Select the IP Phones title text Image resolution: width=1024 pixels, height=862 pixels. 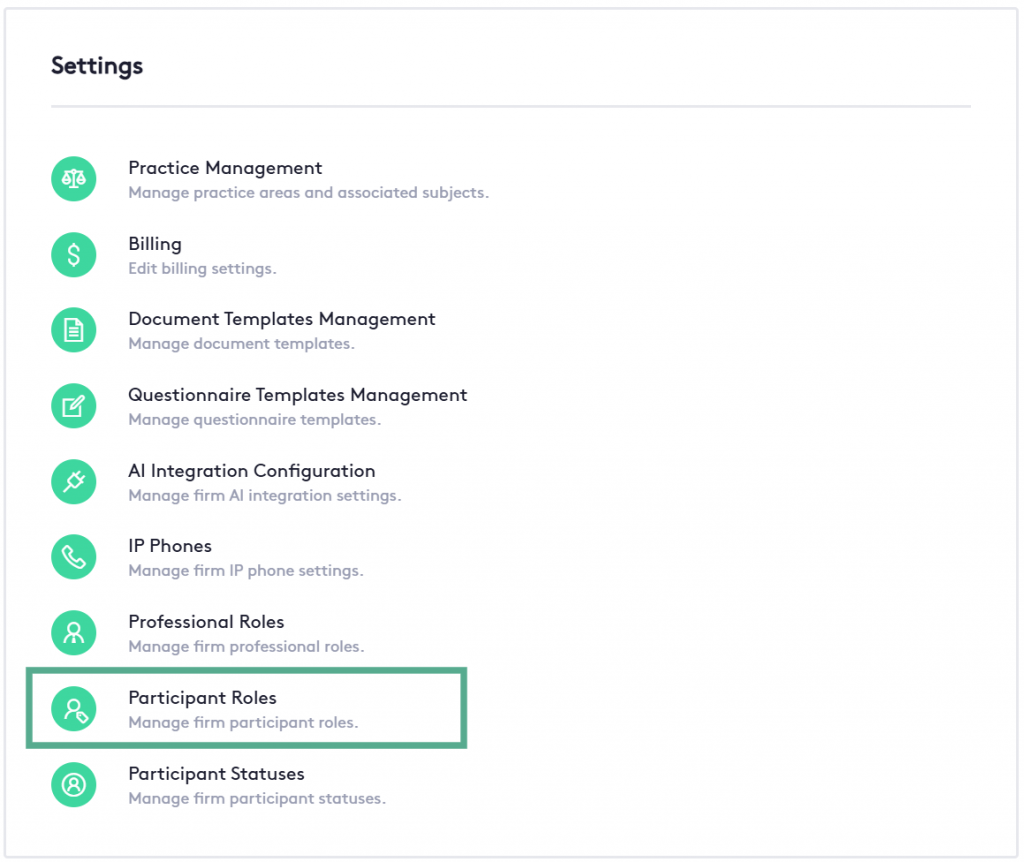click(x=170, y=546)
